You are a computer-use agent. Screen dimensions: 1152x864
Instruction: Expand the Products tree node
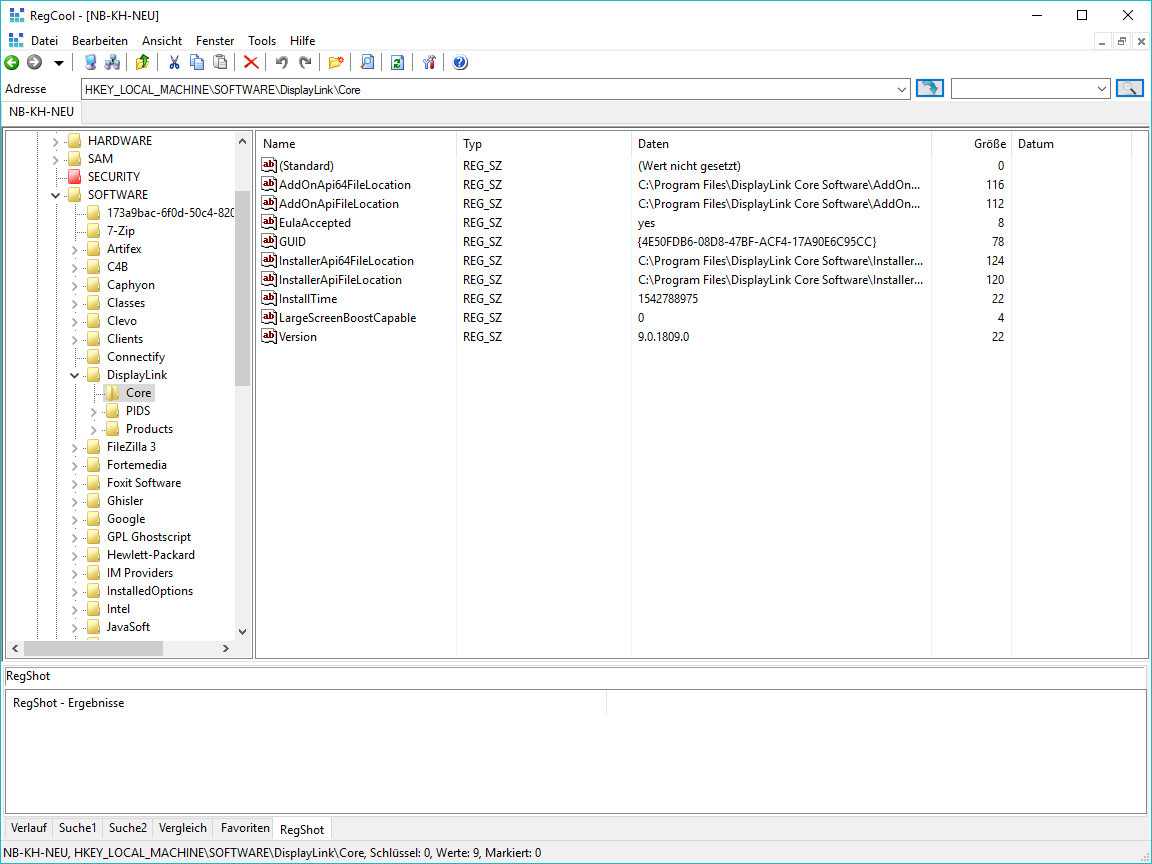pos(94,430)
